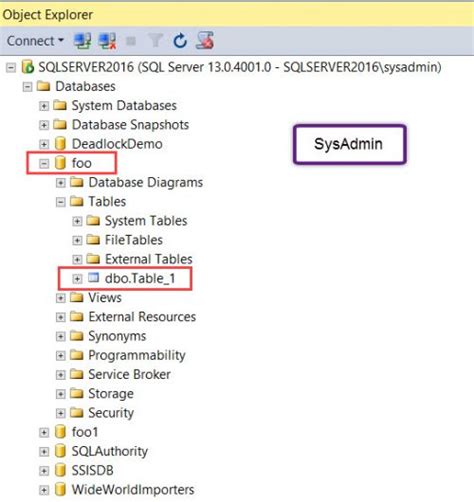
Task: Click the System Databases folder icon
Action: coord(60,105)
